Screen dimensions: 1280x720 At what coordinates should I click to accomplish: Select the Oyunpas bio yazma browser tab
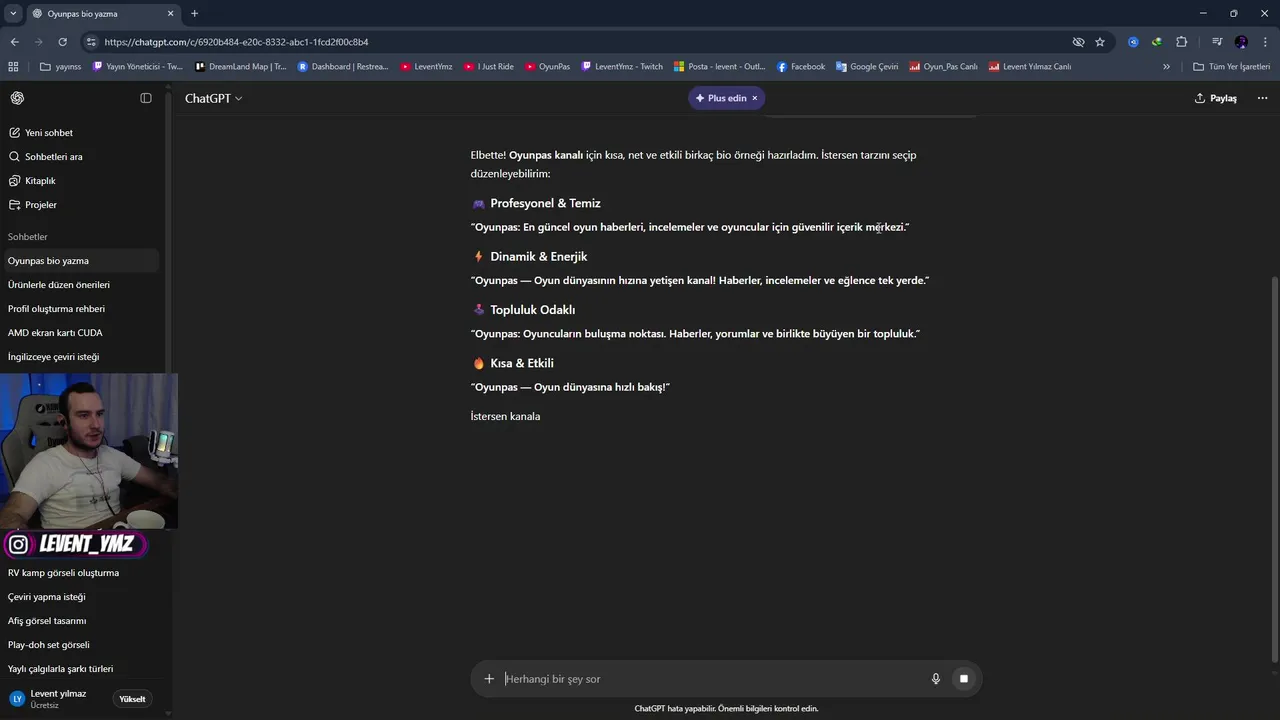point(103,14)
